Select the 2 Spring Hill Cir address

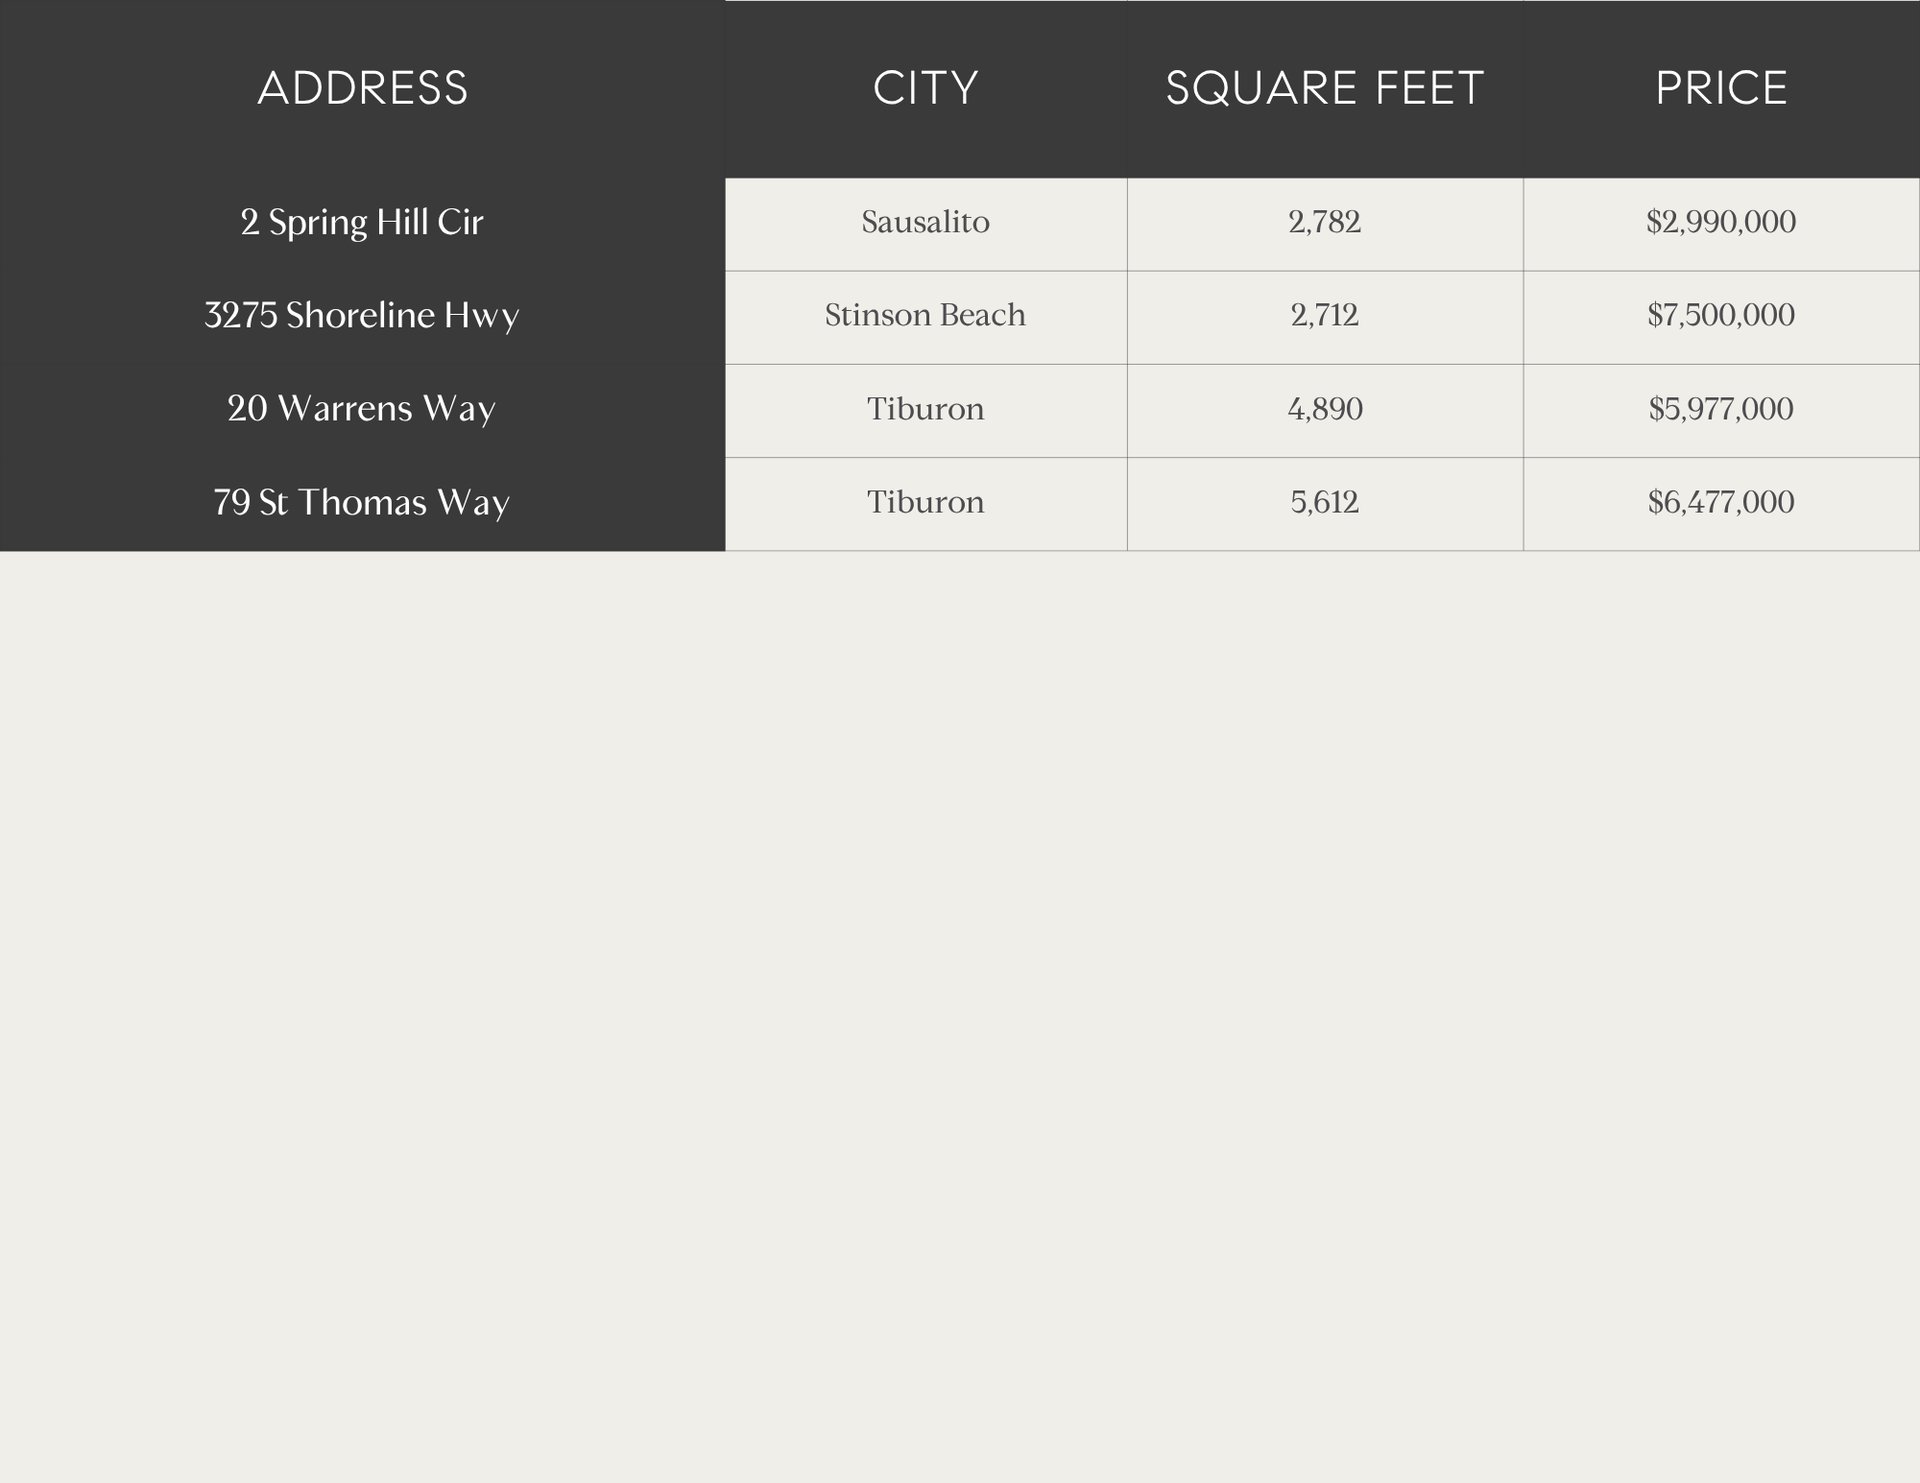click(362, 222)
